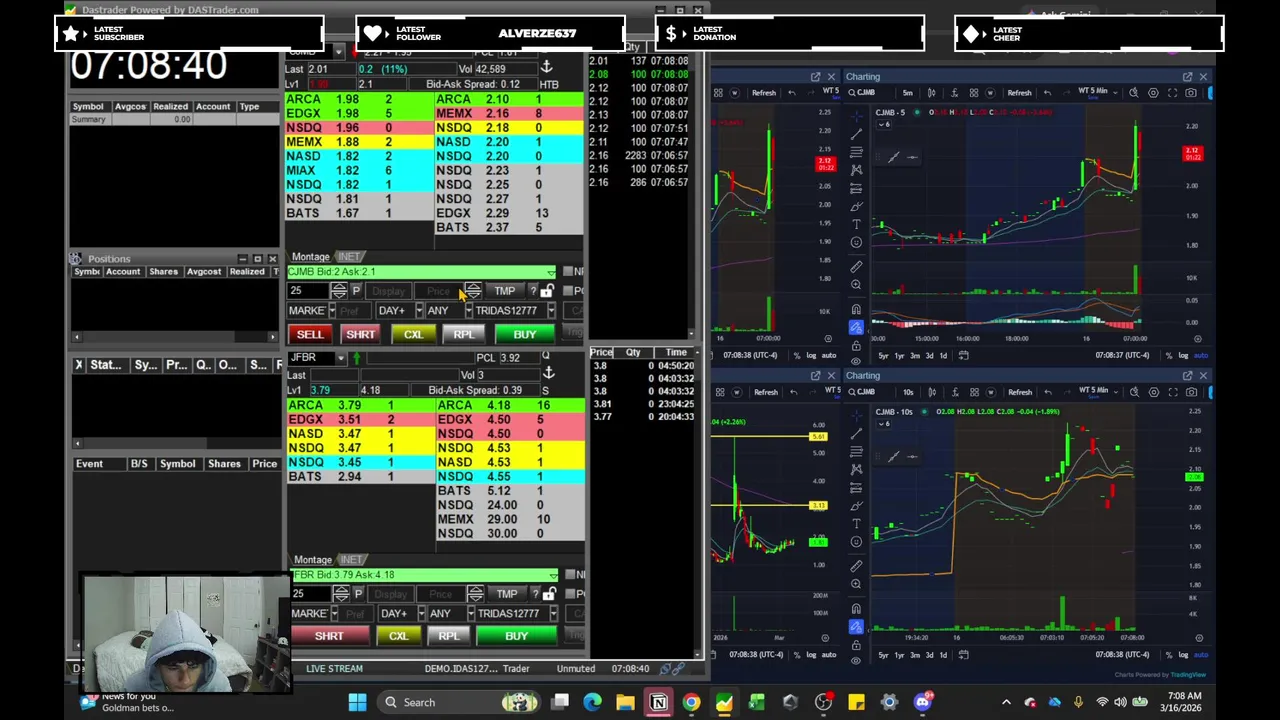
Task: Select text tool in lower chart sidebar
Action: [x=856, y=523]
